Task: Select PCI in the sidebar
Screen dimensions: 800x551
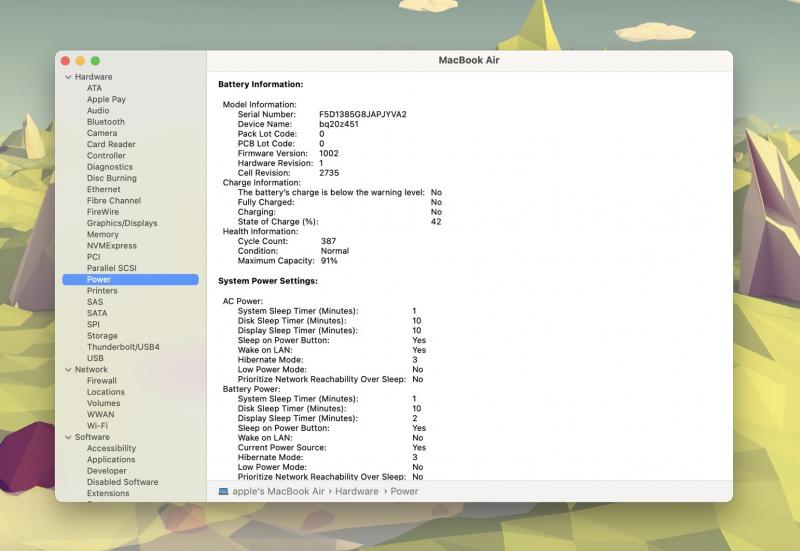Action: coord(93,257)
